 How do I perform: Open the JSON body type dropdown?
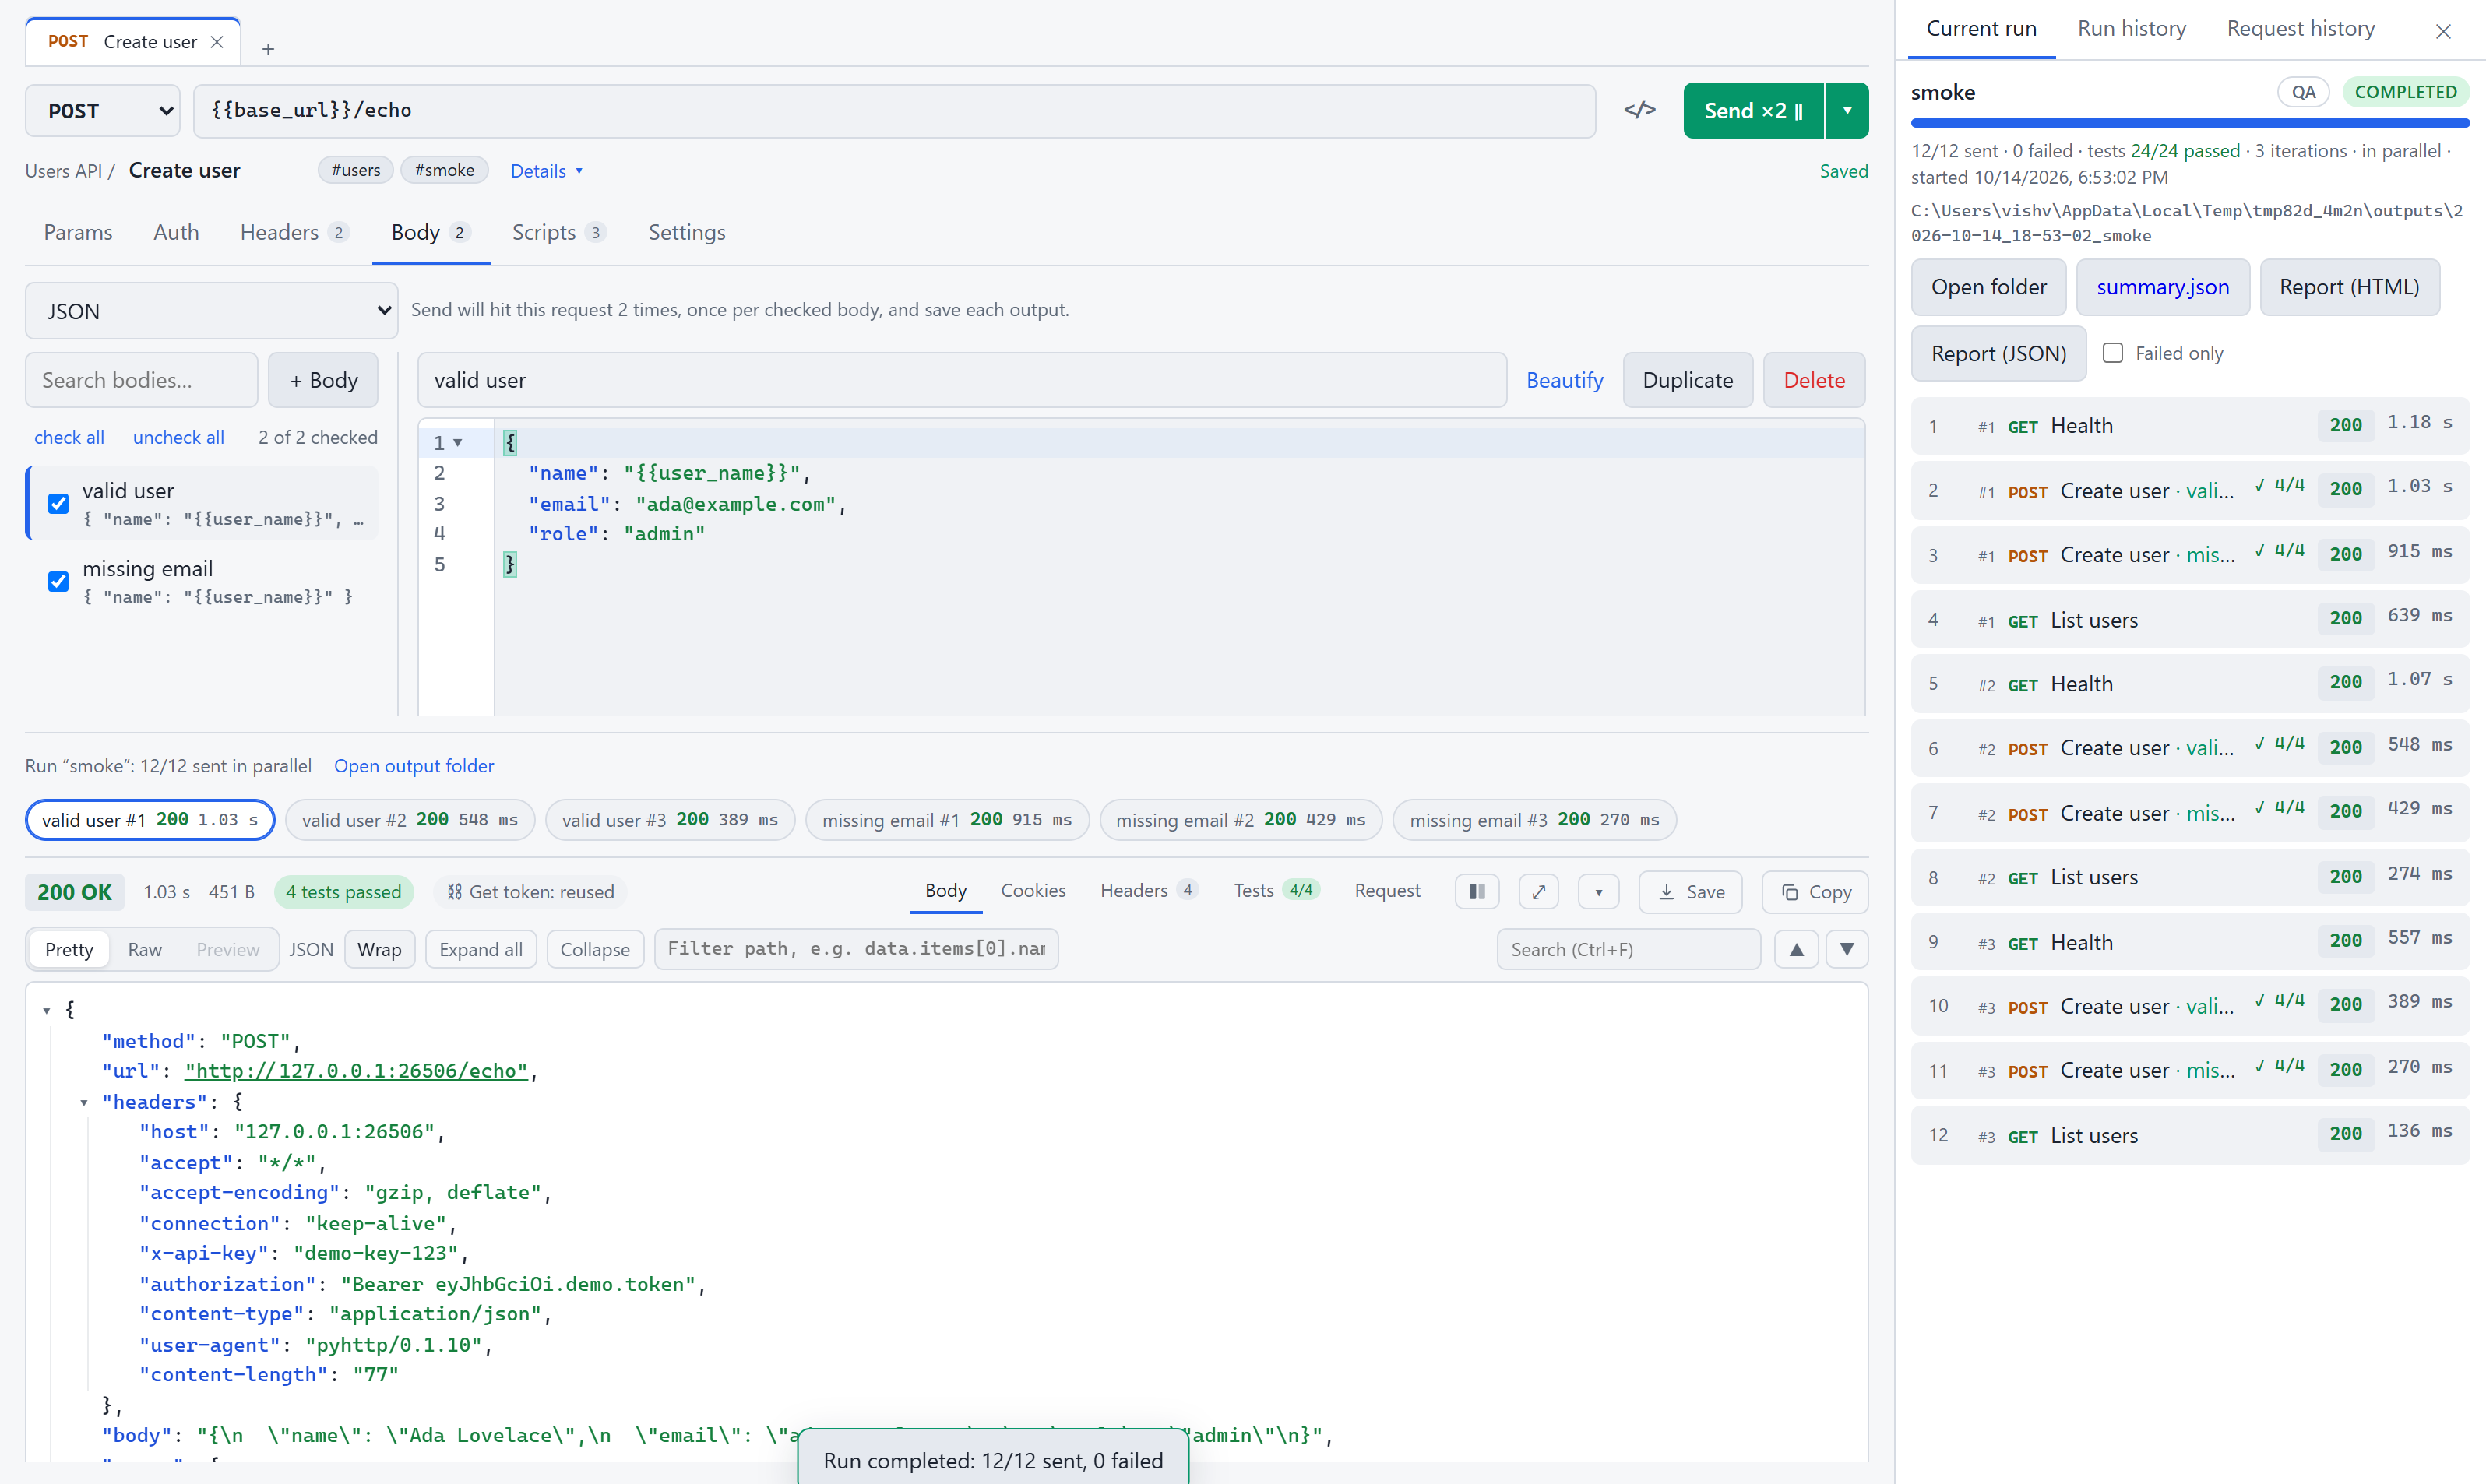212,311
